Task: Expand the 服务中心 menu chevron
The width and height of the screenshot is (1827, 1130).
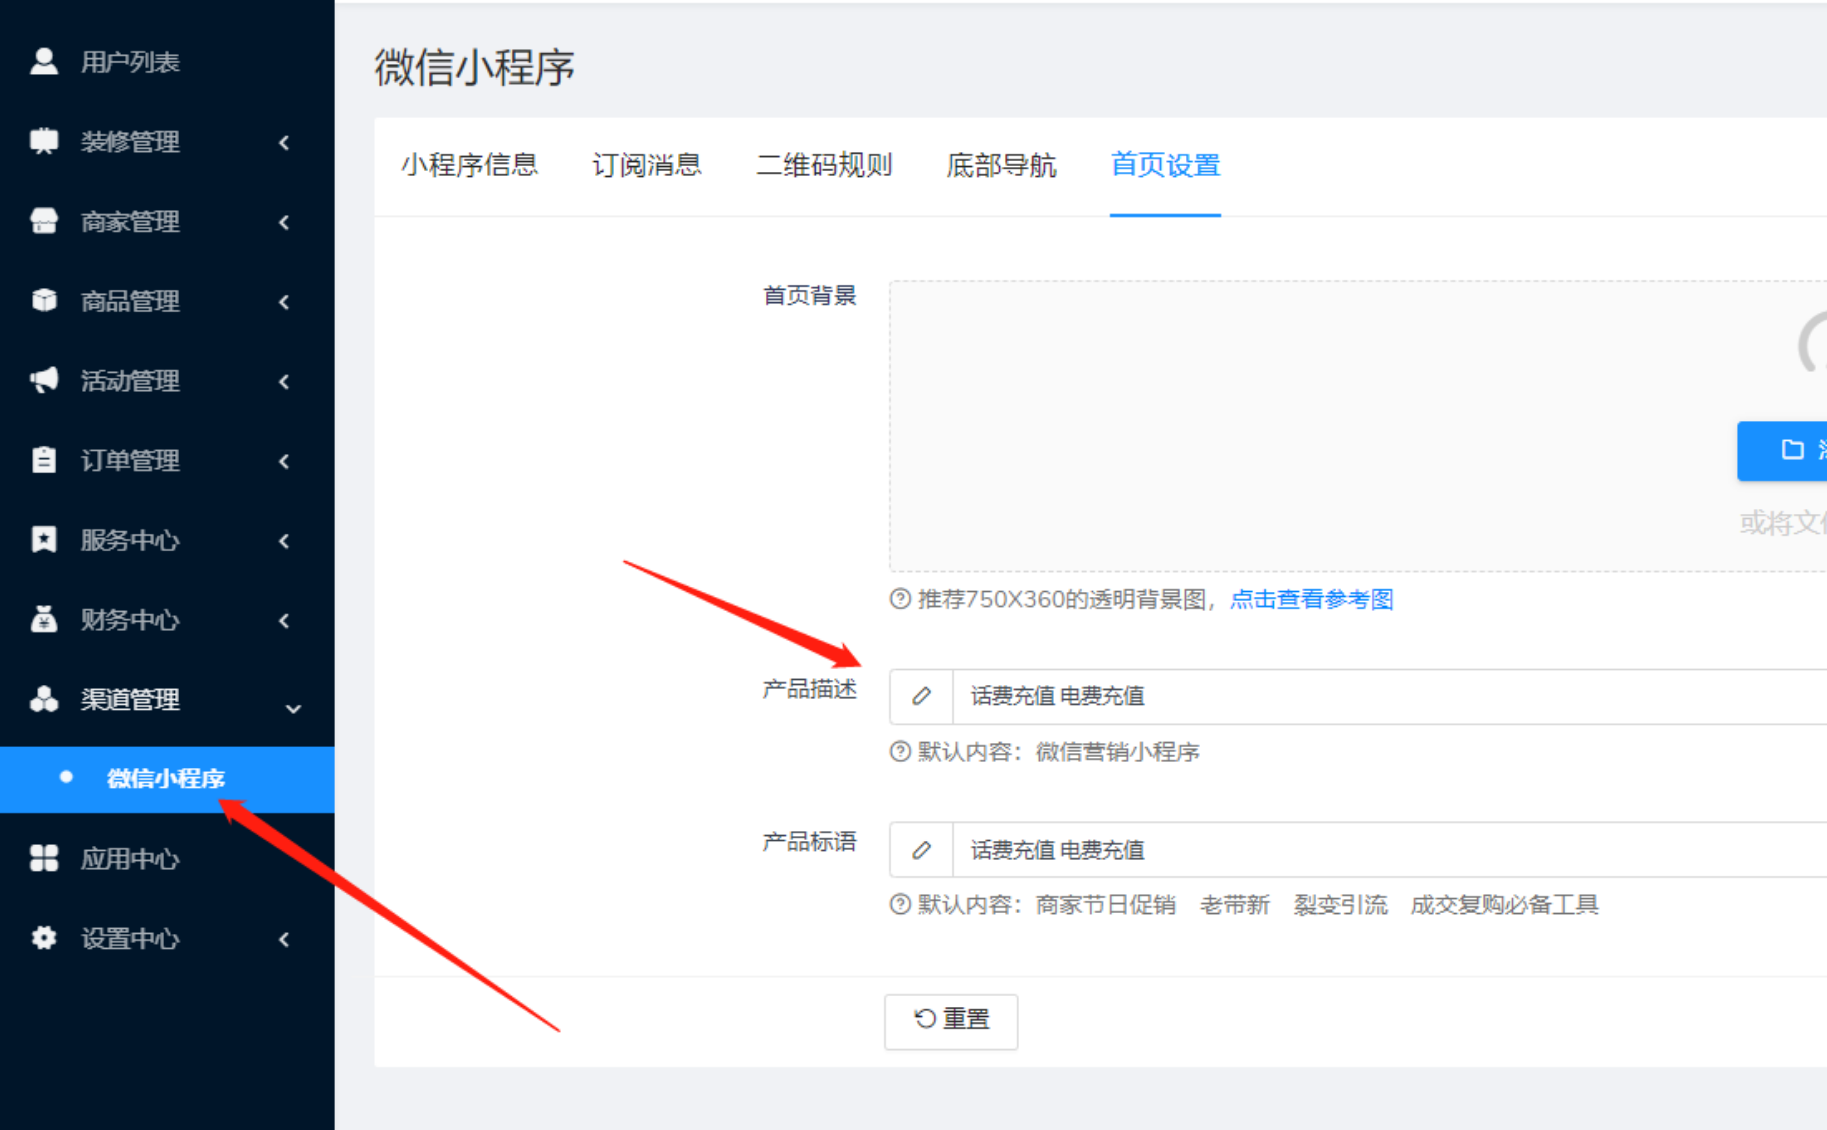Action: click(x=284, y=540)
